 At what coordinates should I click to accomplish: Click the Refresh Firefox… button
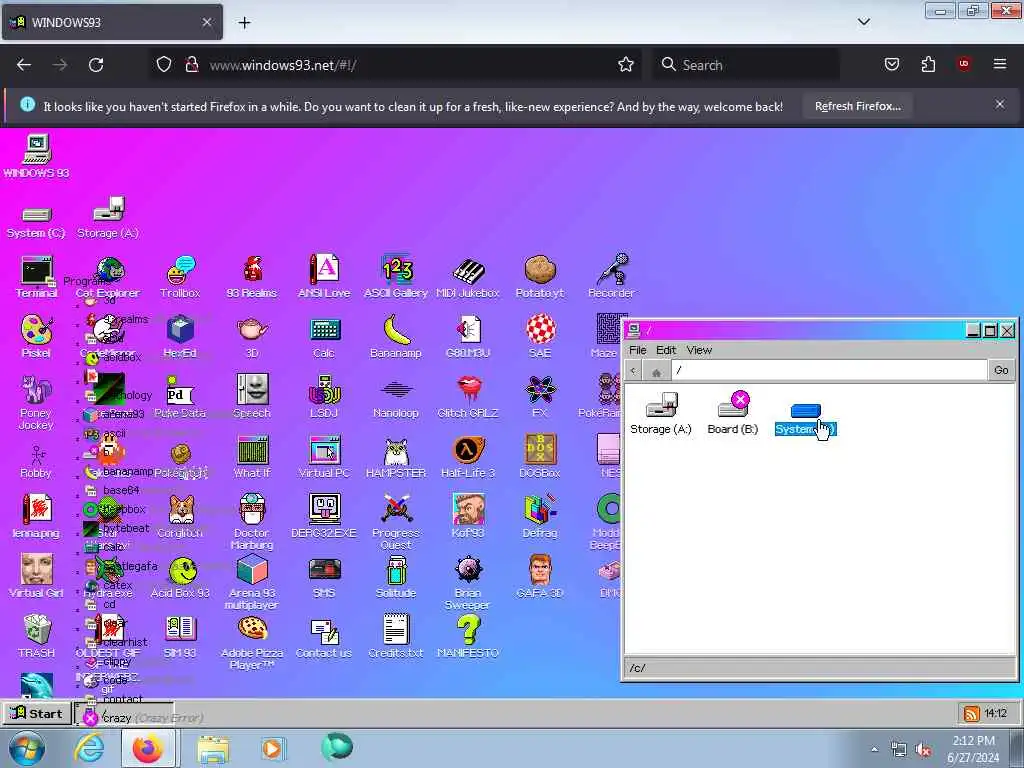pos(857,106)
